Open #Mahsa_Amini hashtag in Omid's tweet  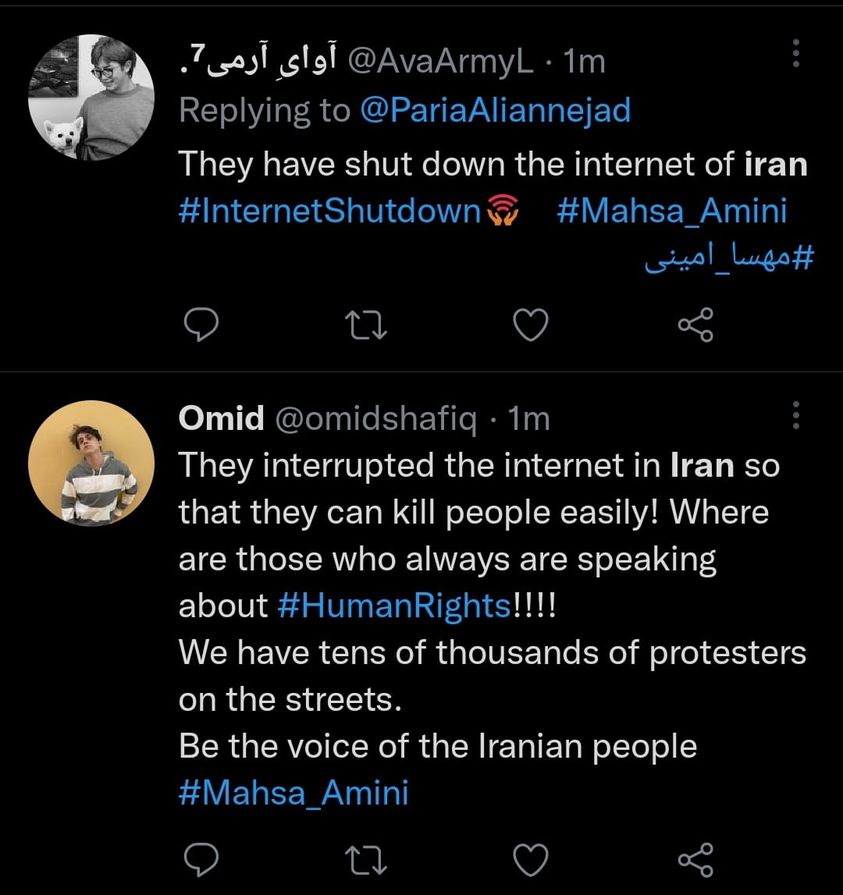(294, 794)
